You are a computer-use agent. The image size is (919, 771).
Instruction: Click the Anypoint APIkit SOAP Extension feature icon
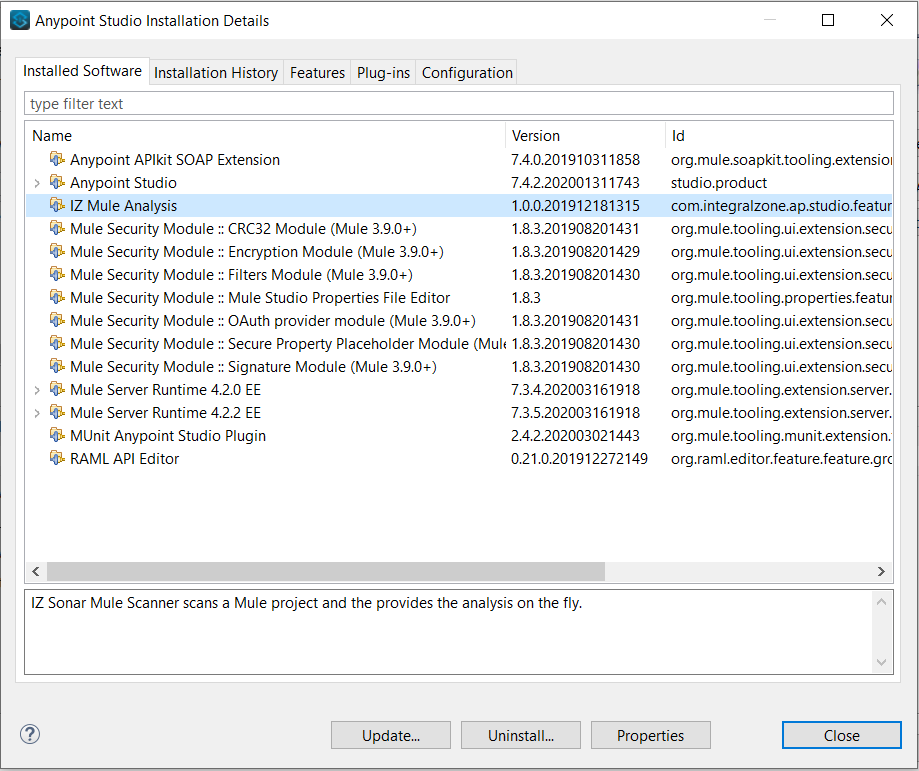(x=57, y=159)
